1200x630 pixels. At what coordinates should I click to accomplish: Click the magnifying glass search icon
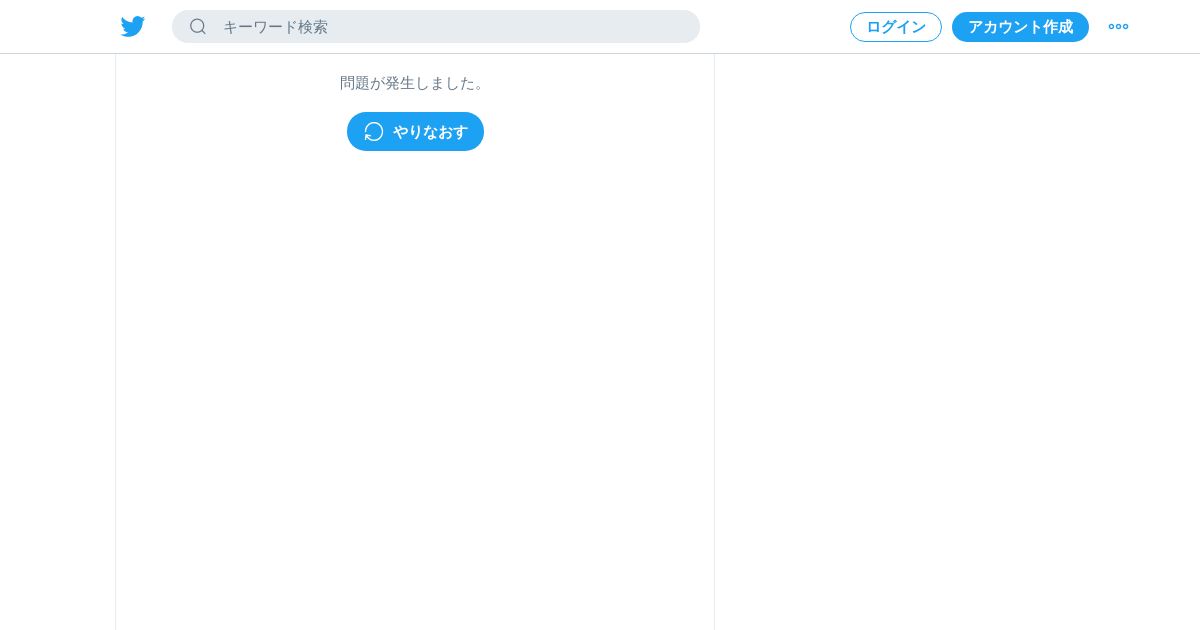pos(198,26)
